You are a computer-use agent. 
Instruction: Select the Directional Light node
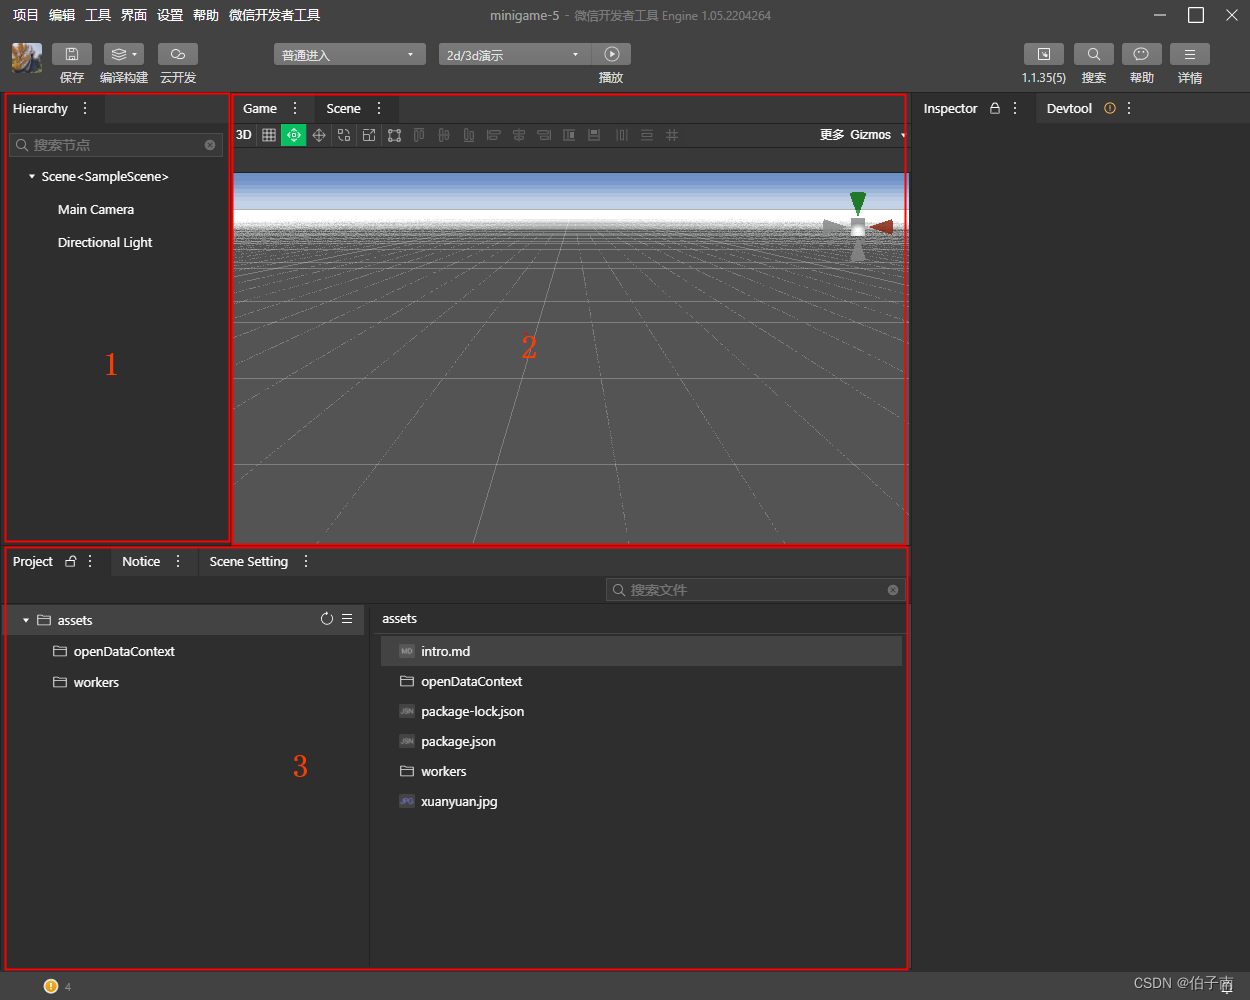point(105,243)
